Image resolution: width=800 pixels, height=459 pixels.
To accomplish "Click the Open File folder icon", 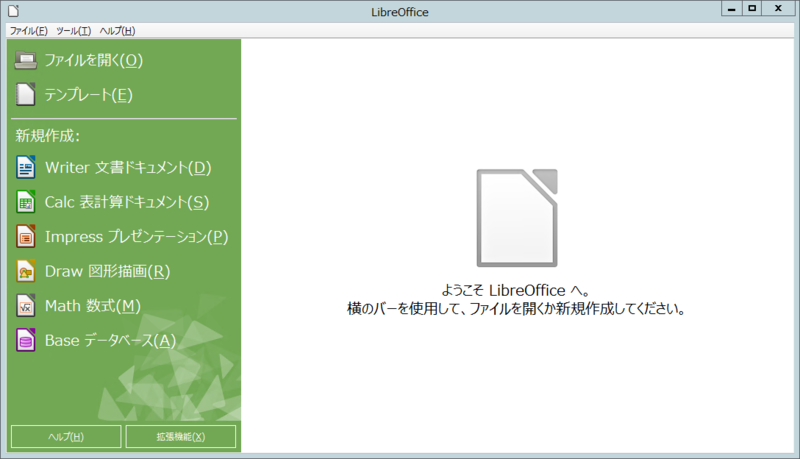I will point(26,60).
